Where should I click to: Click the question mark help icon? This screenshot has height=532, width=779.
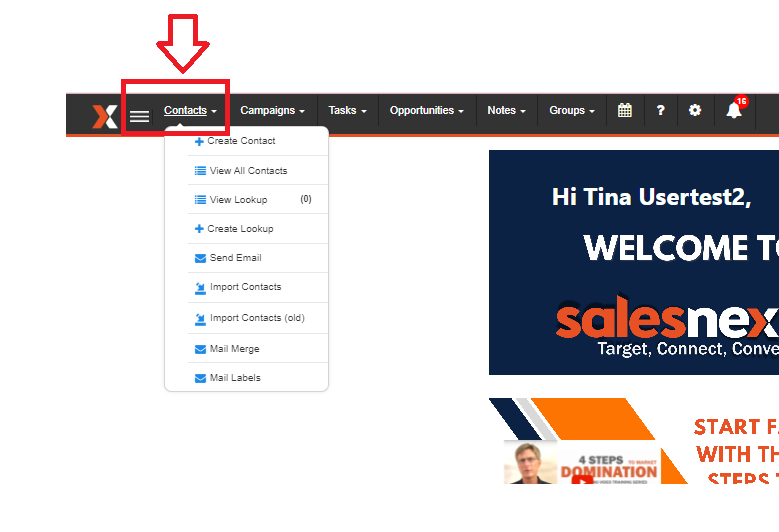(x=660, y=111)
